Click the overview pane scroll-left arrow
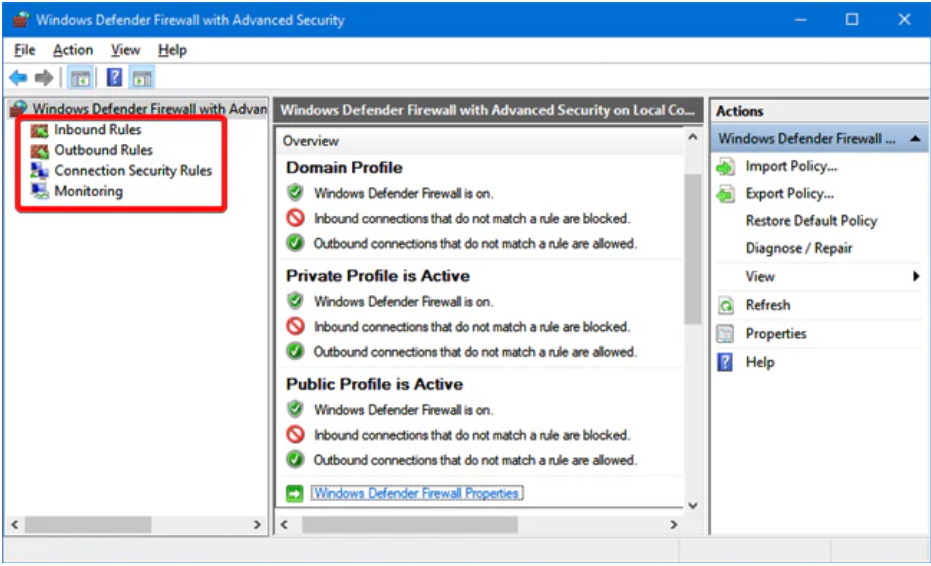This screenshot has width=931, height=566. (284, 524)
